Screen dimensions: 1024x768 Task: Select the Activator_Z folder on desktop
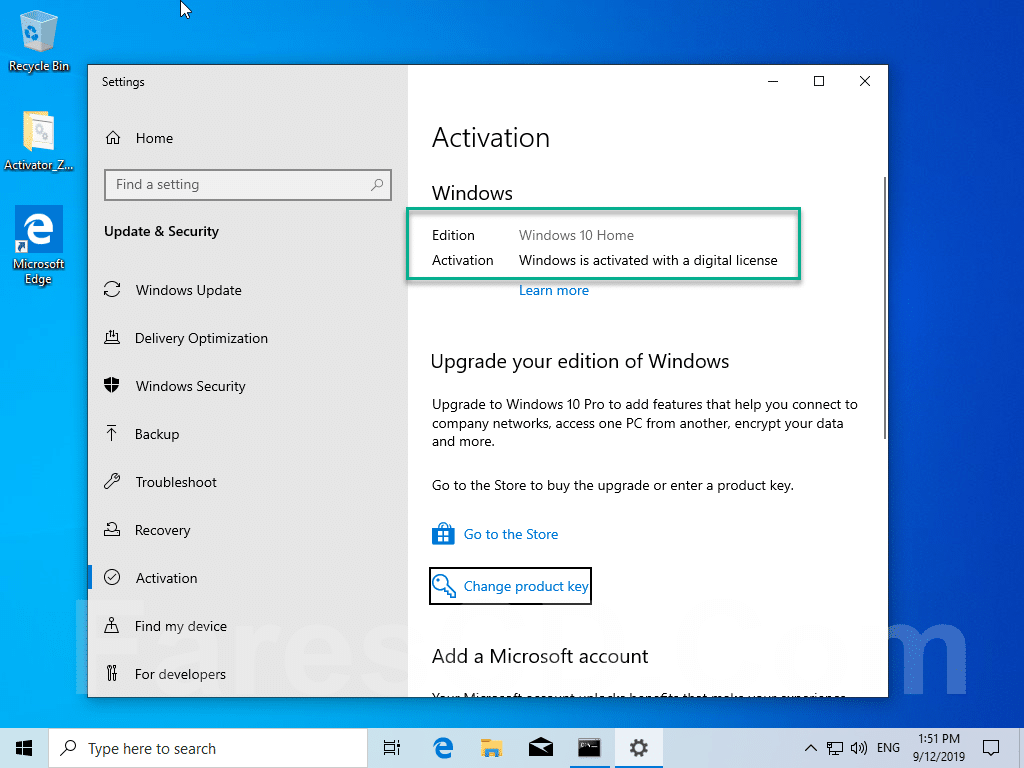[39, 140]
